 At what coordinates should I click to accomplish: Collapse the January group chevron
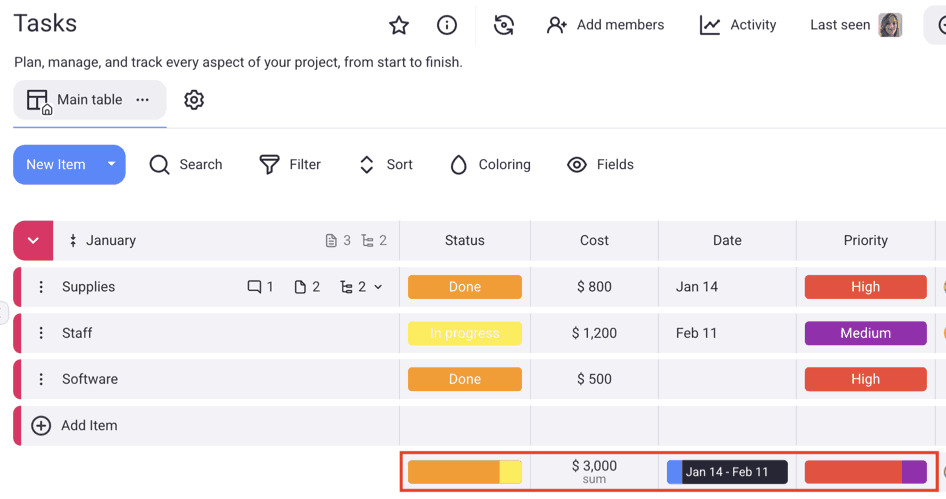(33, 240)
